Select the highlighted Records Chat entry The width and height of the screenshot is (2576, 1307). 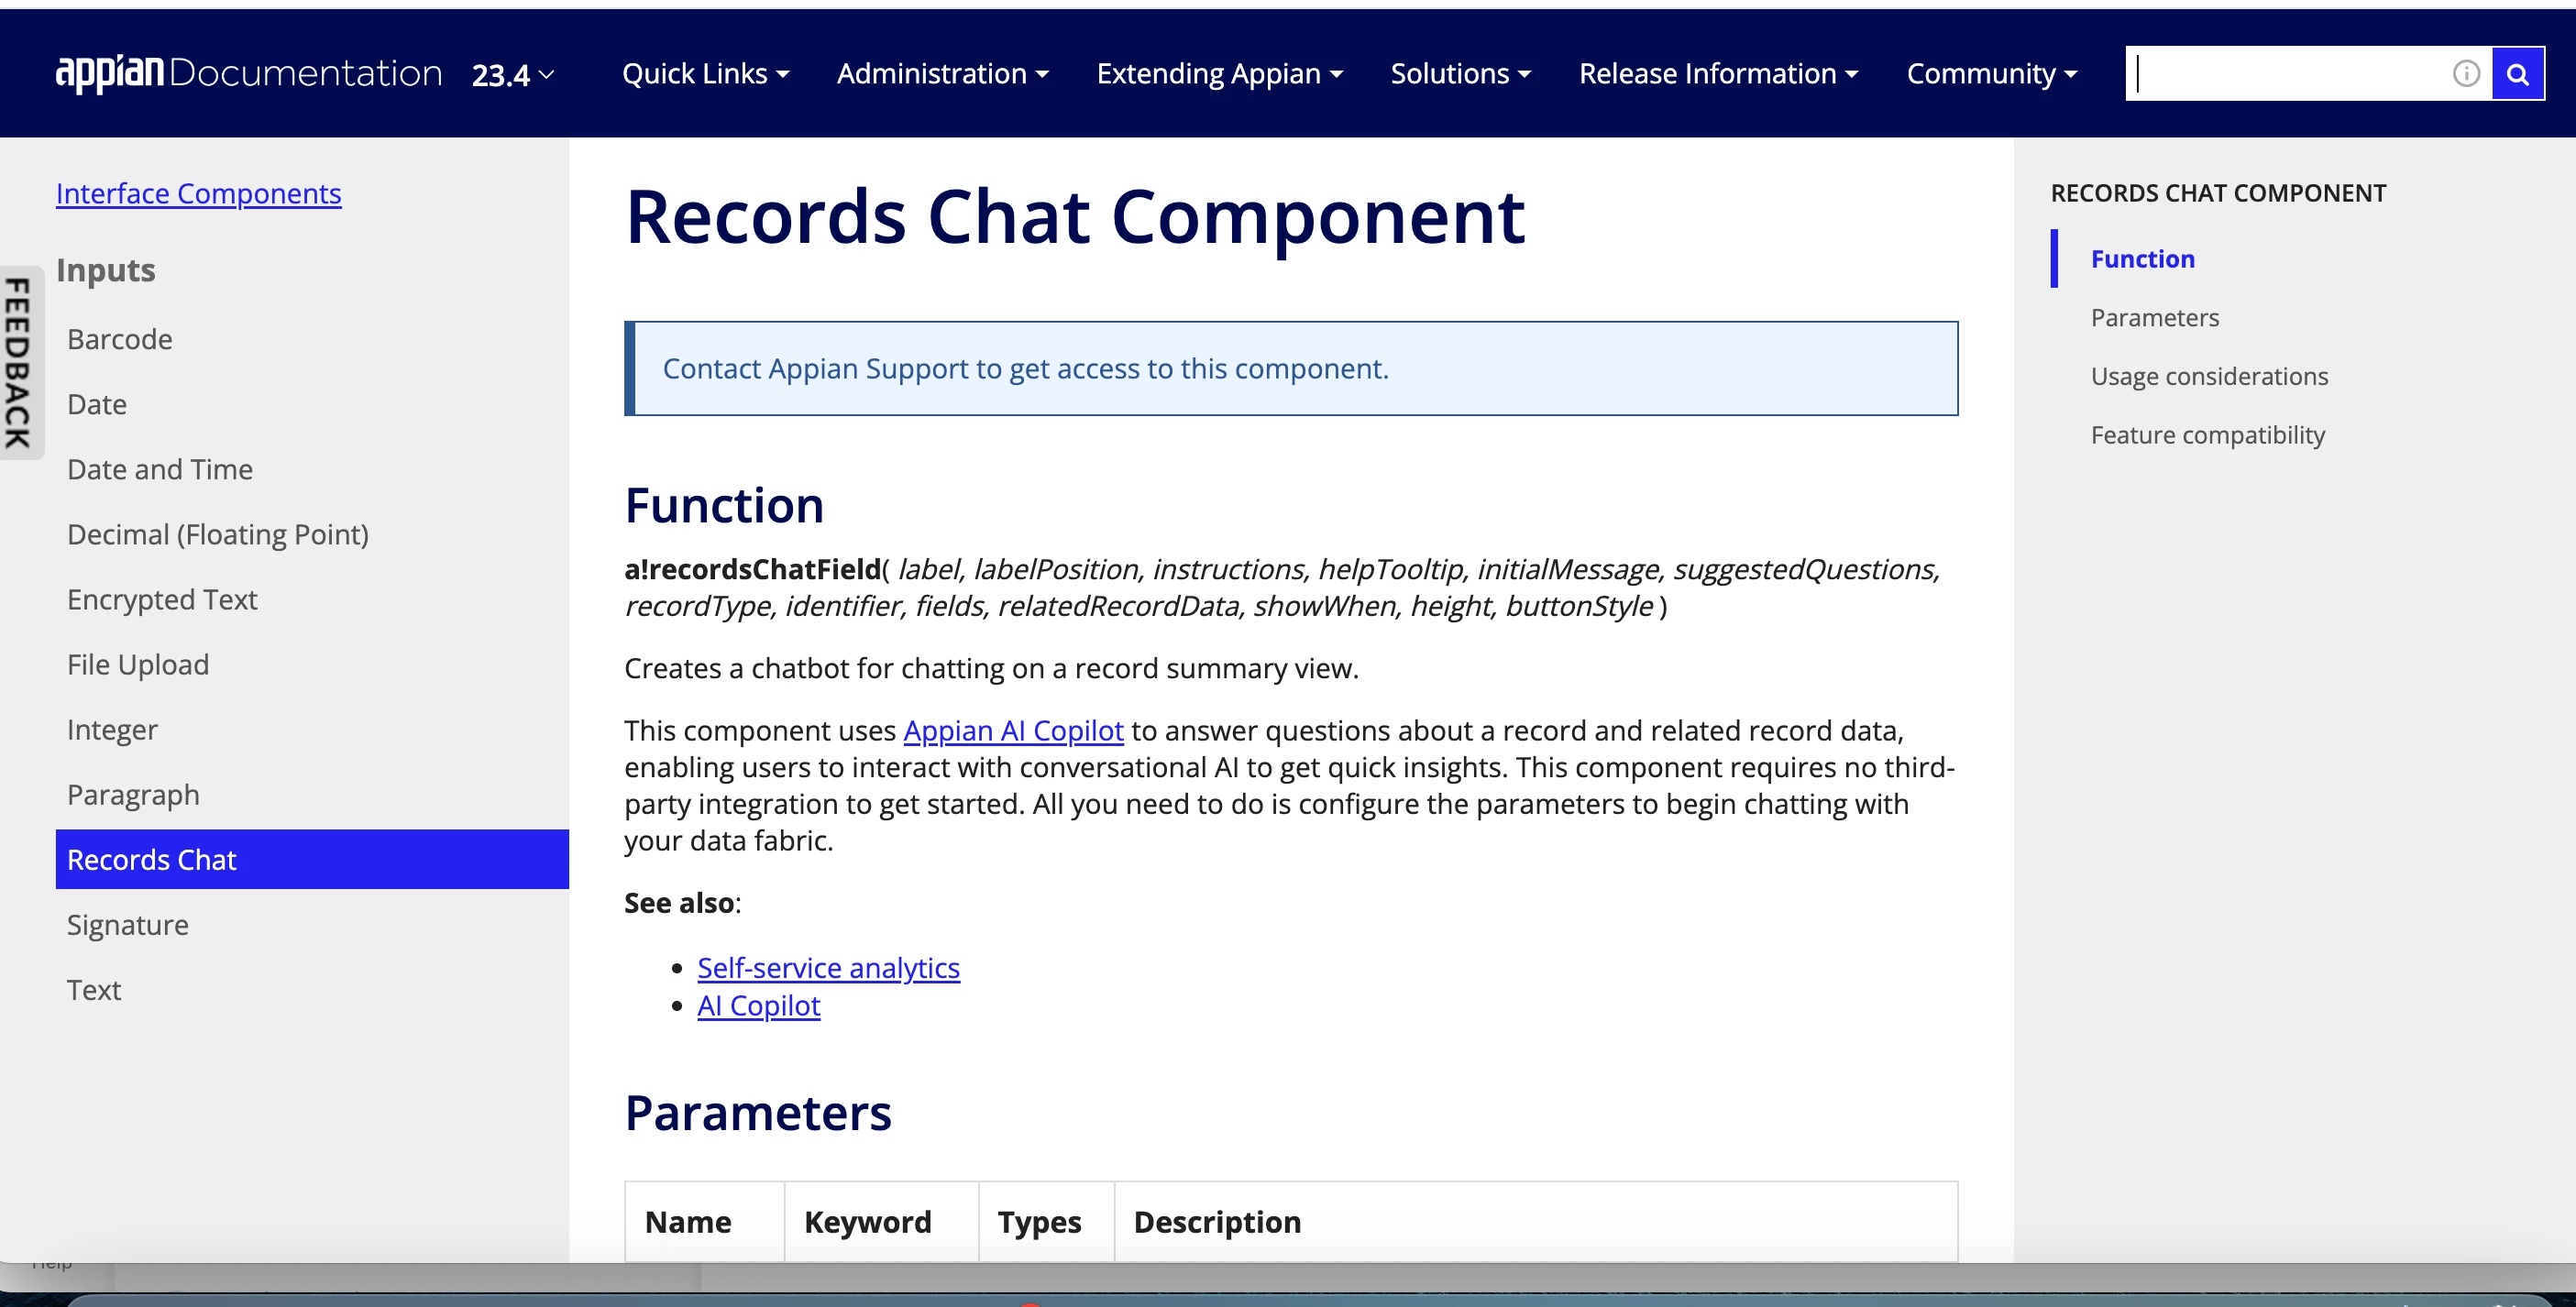312,859
